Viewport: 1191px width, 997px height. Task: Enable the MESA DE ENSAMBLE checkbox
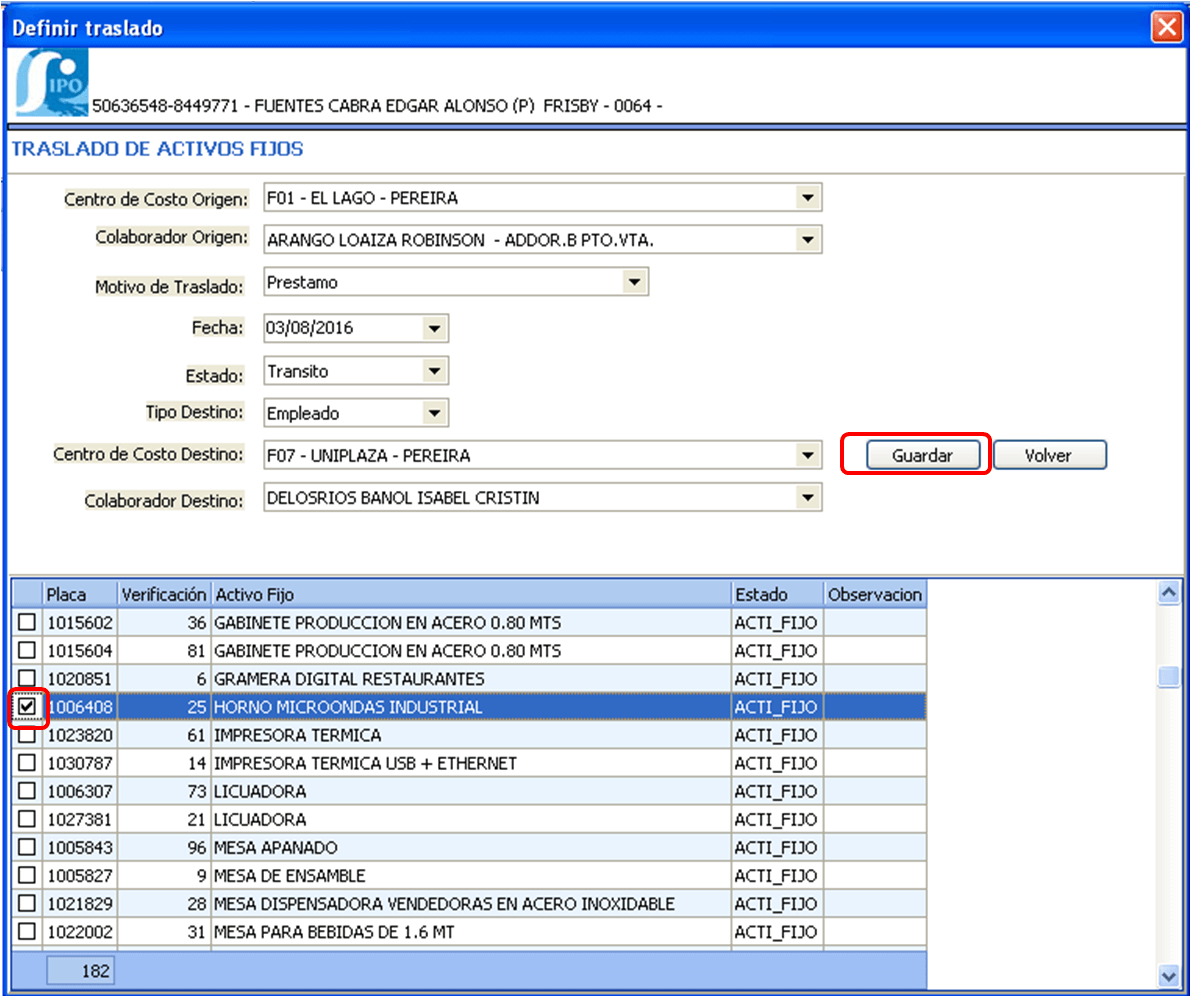coord(27,876)
